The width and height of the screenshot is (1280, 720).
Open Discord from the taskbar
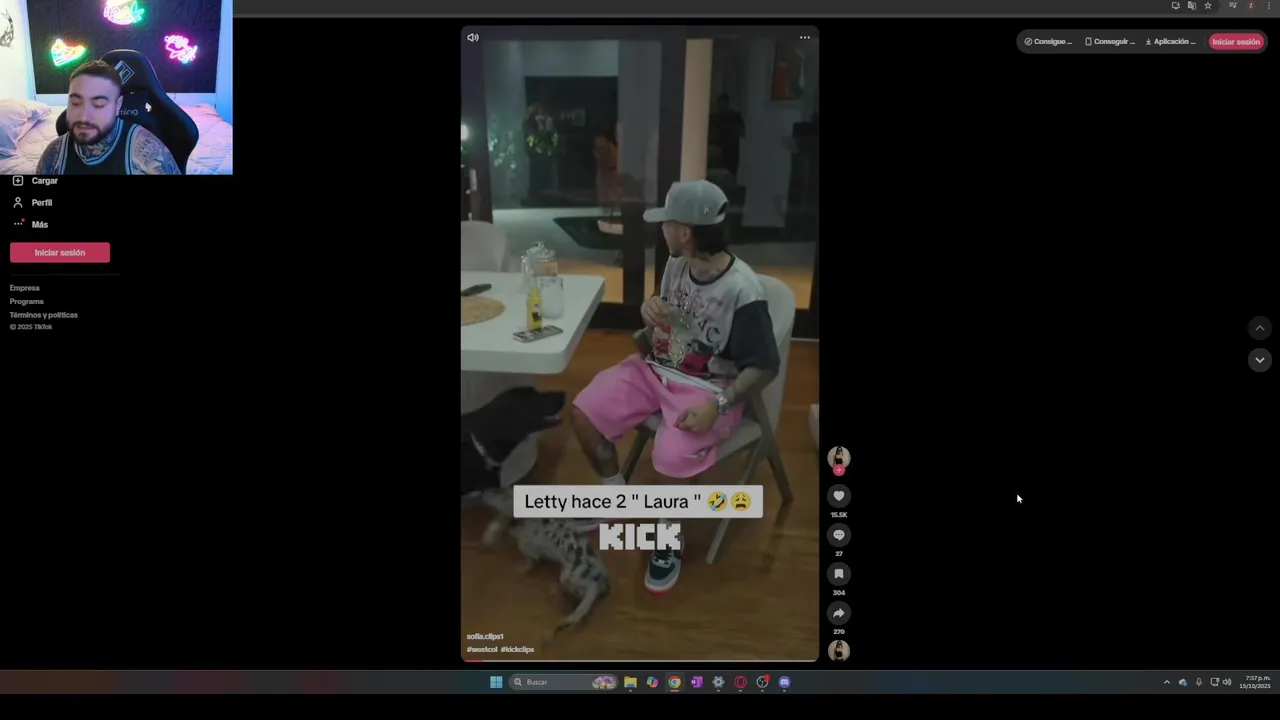[784, 682]
